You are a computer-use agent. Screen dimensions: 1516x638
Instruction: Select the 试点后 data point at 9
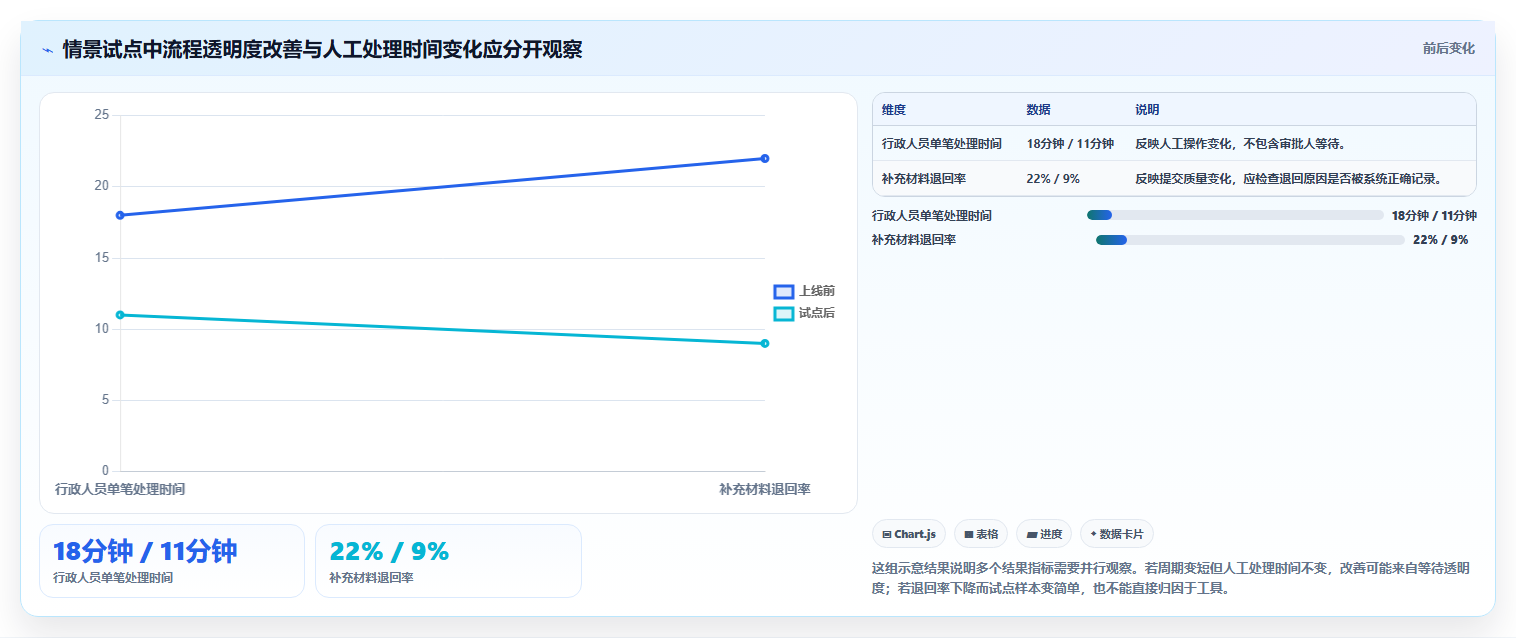(x=765, y=343)
